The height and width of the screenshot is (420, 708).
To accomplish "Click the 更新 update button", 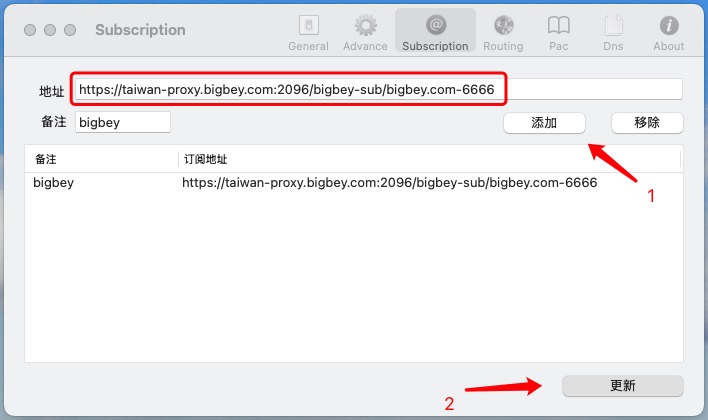I will [623, 386].
